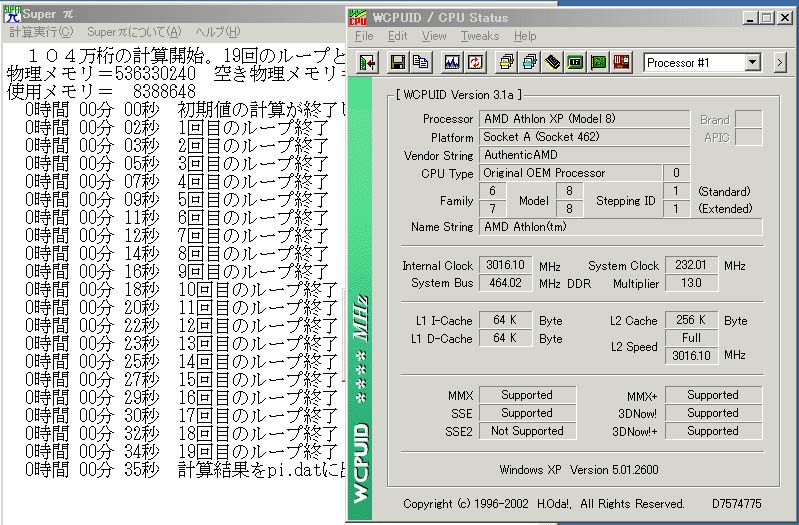
Task: Click the Platform field Socket A
Action: (584, 137)
